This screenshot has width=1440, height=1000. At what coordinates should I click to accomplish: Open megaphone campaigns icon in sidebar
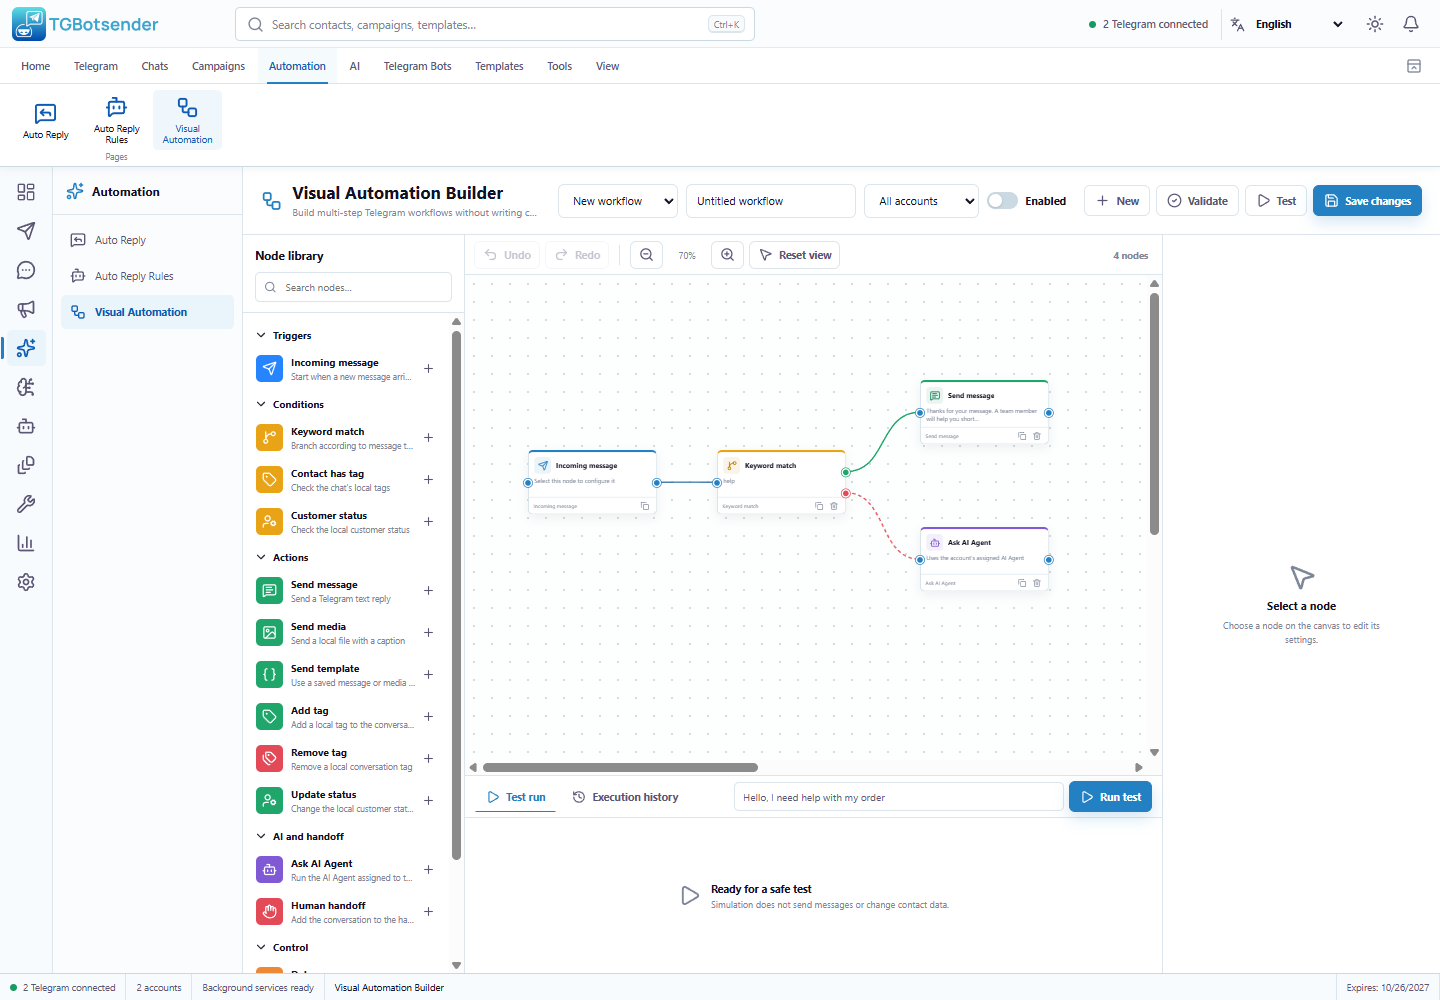pyautogui.click(x=26, y=309)
